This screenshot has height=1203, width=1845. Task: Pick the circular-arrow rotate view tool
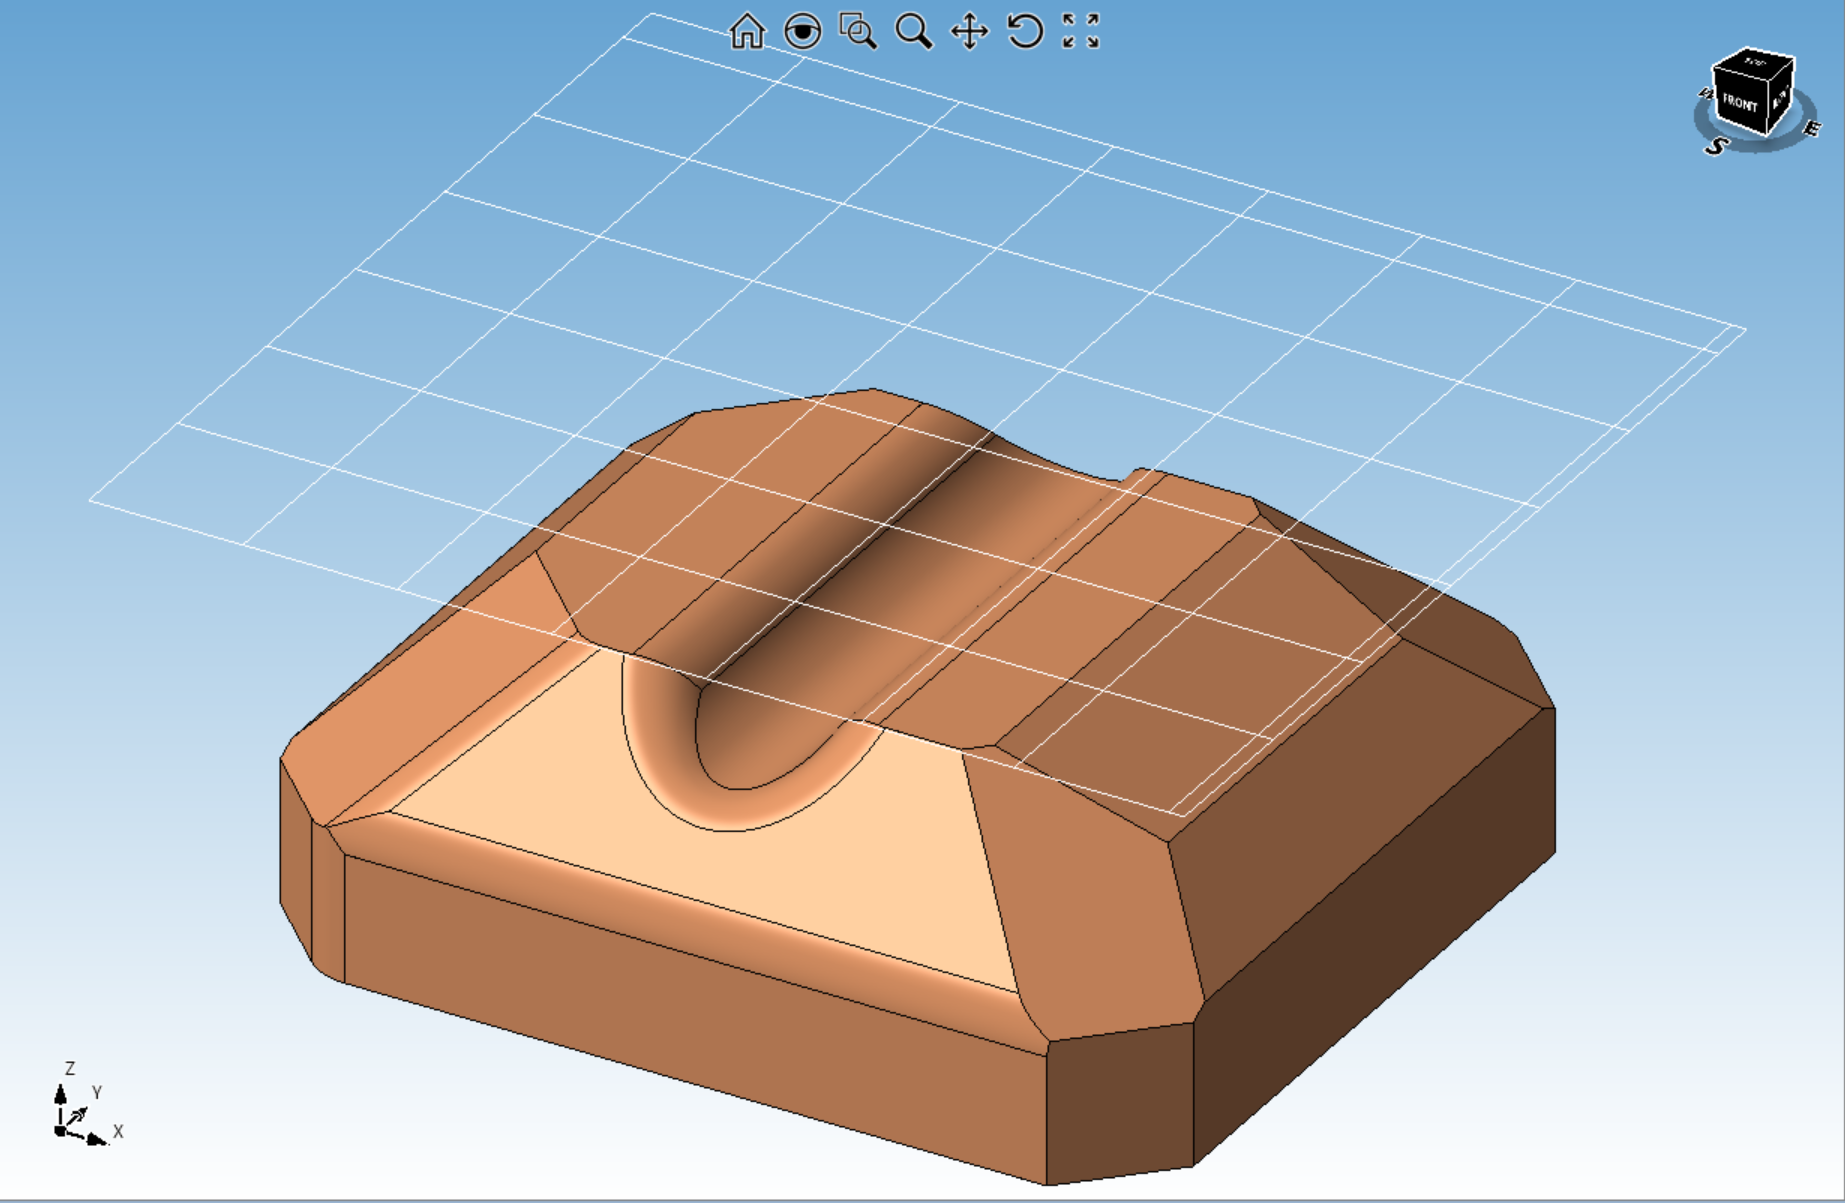pos(1025,31)
